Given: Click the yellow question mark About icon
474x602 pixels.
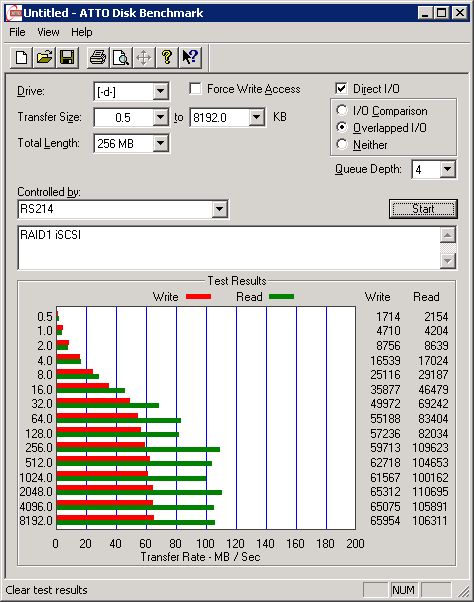Looking at the screenshot, I should [167, 58].
